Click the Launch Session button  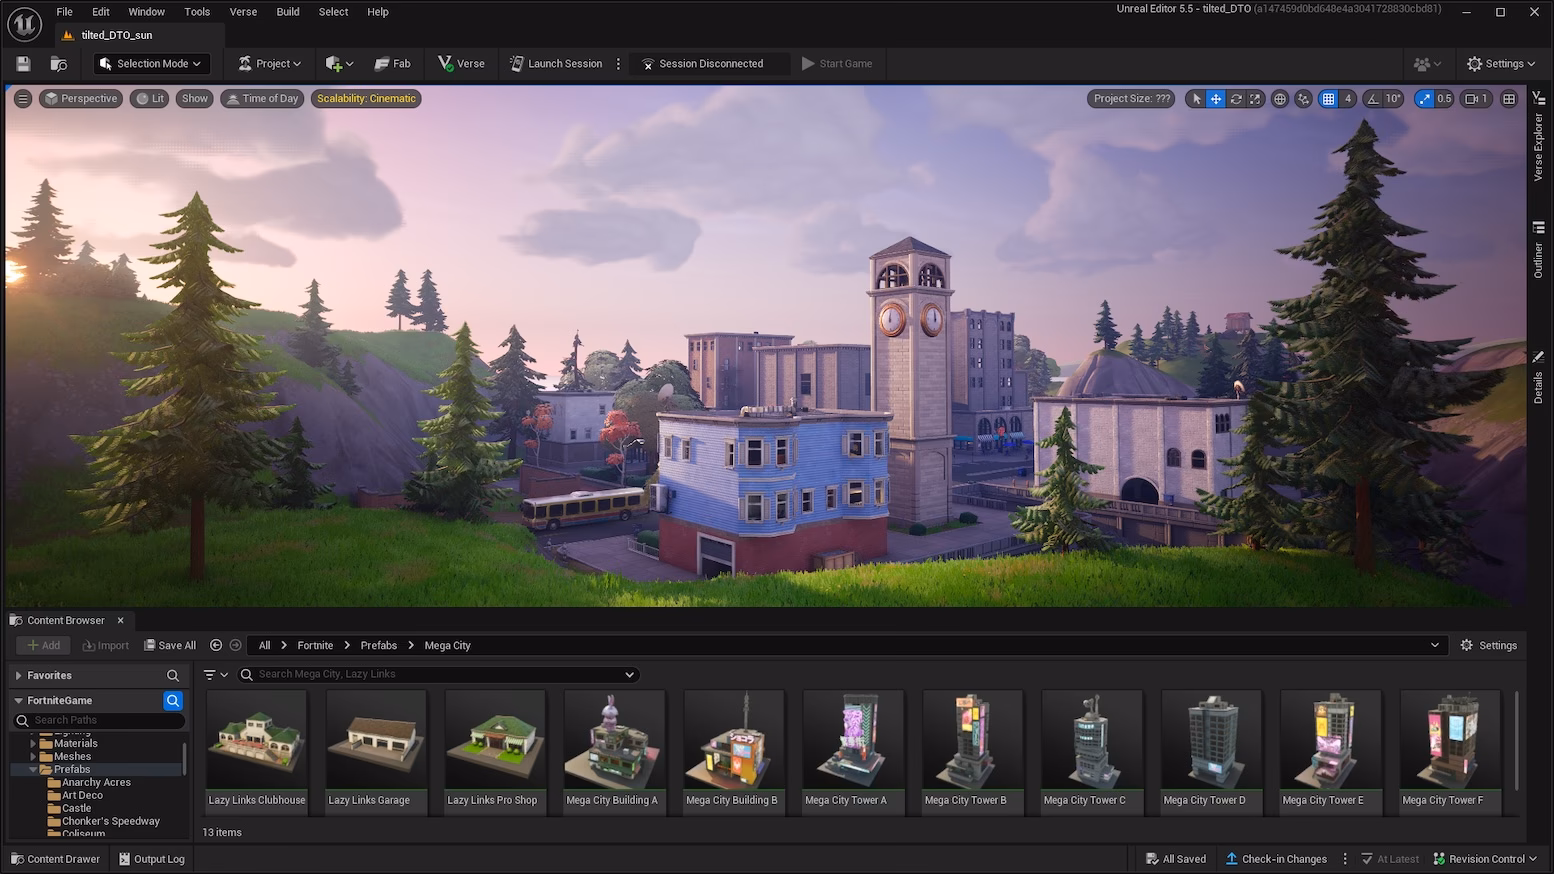[x=556, y=64]
